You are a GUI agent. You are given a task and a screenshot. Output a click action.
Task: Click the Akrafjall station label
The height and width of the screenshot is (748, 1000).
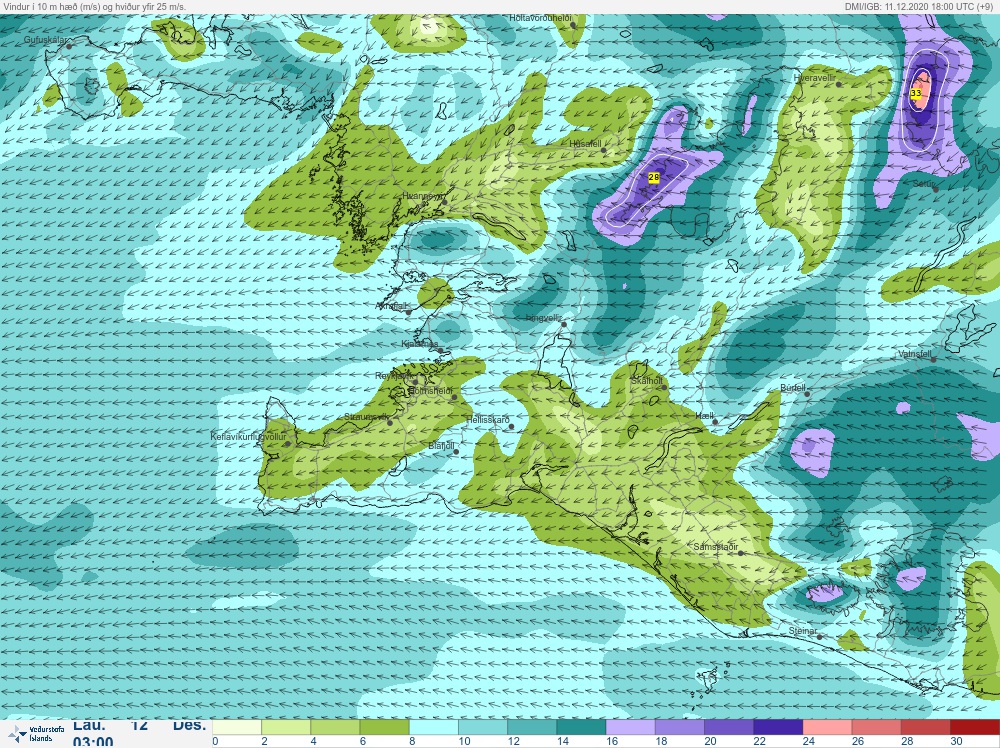[x=392, y=306]
